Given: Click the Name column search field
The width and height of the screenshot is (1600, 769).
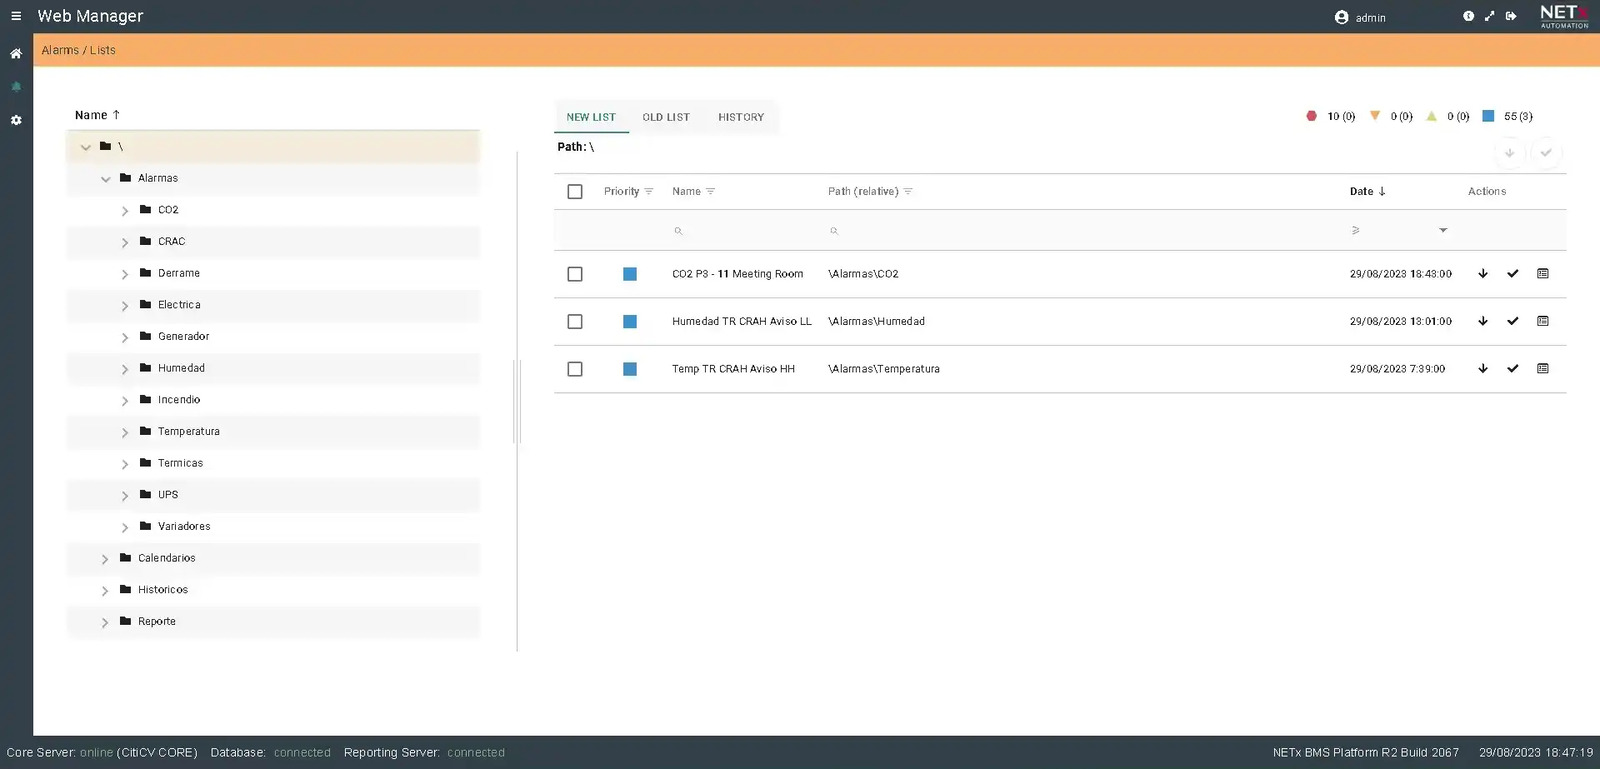Looking at the screenshot, I should click(x=740, y=231).
